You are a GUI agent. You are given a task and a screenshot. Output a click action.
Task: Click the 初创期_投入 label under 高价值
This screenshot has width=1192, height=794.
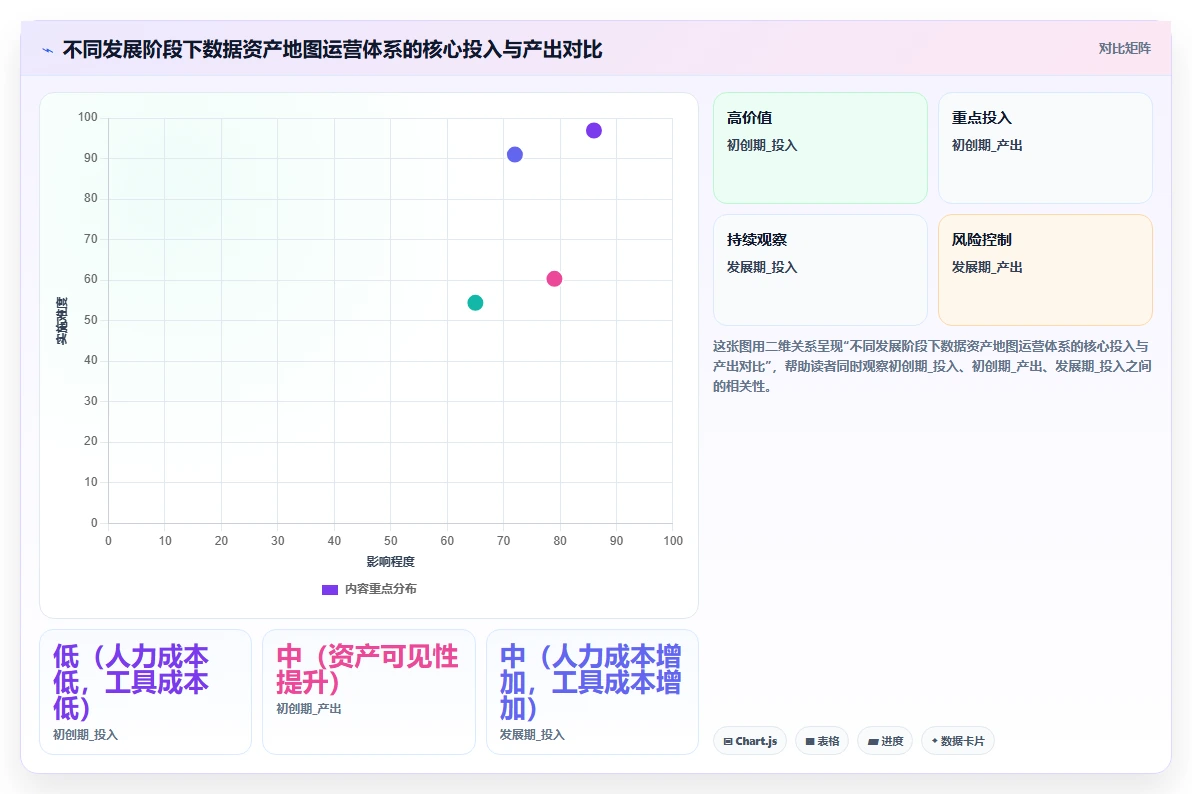[762, 145]
